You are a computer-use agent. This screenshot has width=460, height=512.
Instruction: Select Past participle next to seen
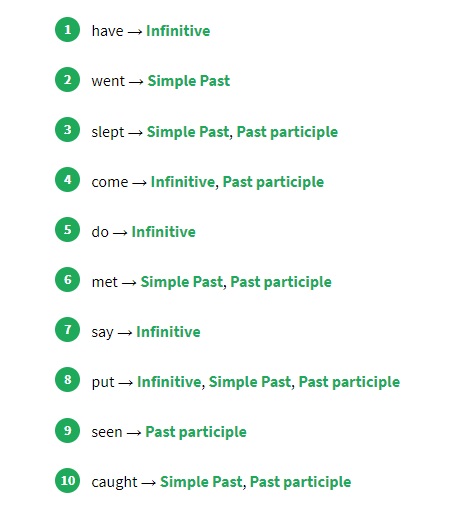(196, 432)
